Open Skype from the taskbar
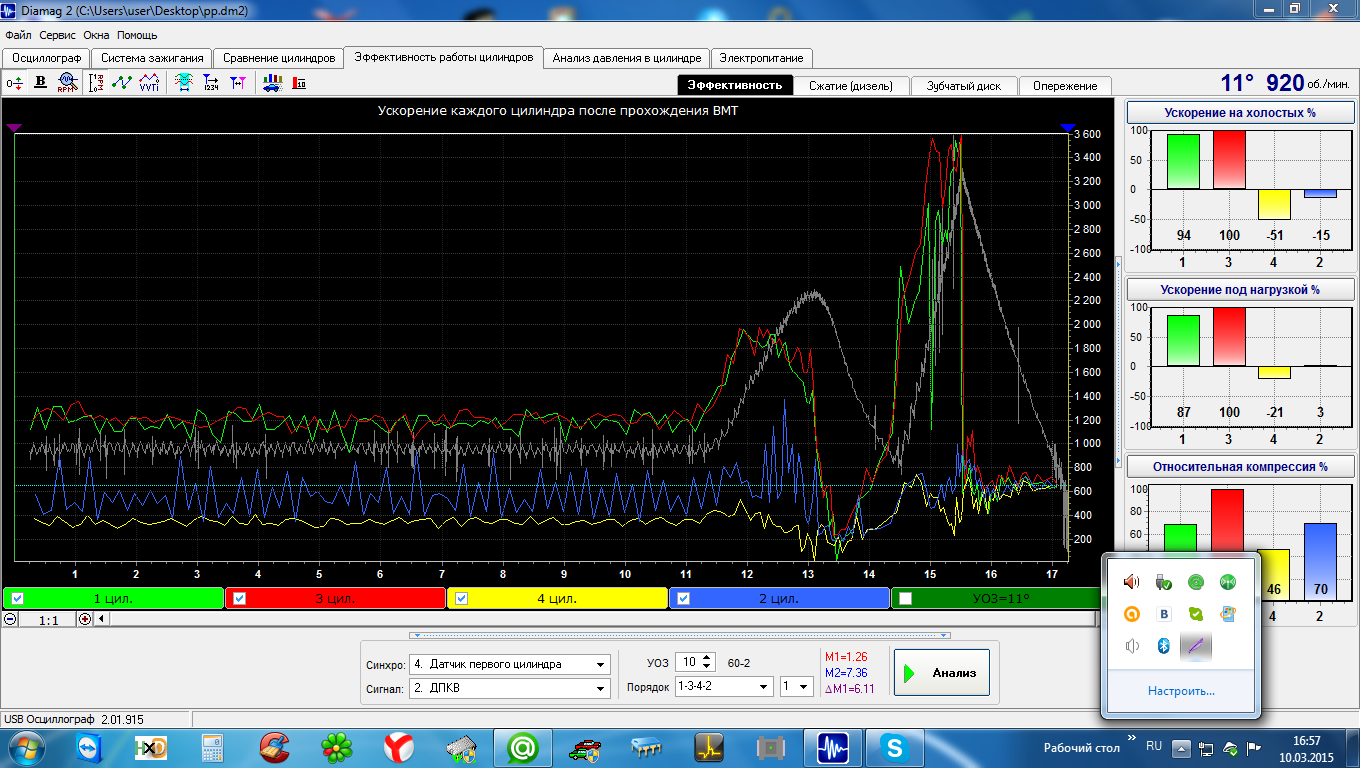1360x768 pixels. click(x=893, y=747)
